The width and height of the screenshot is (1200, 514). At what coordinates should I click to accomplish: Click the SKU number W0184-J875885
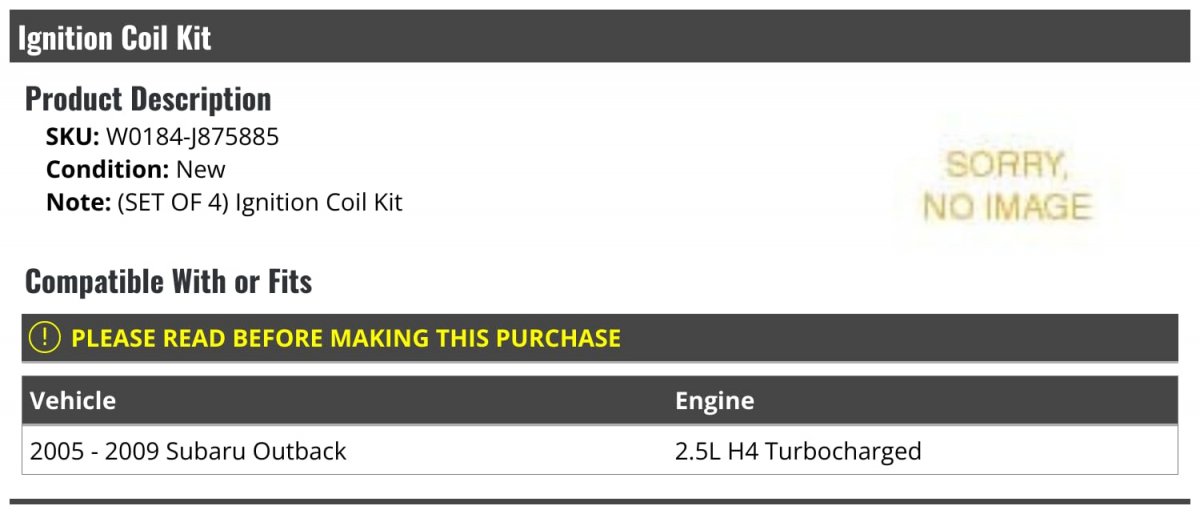tap(192, 137)
